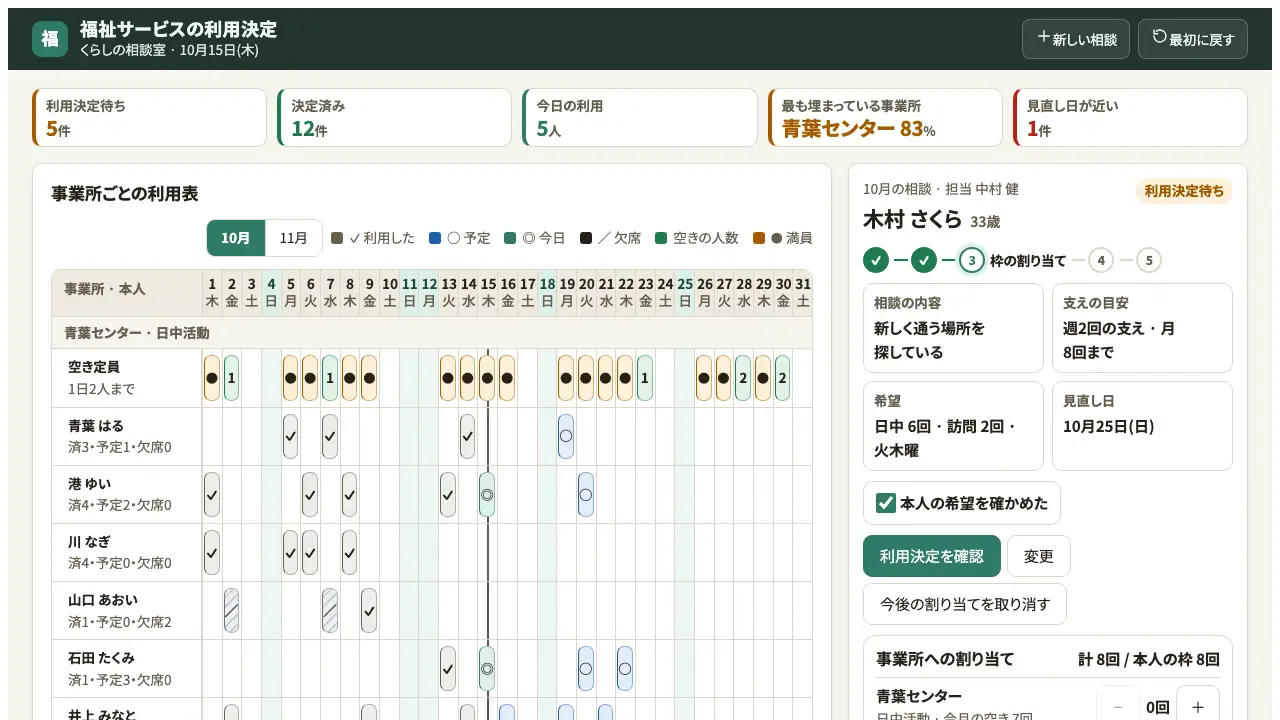Select the 15 木 date column header
Image resolution: width=1280 pixels, height=720 pixels.
click(x=487, y=293)
